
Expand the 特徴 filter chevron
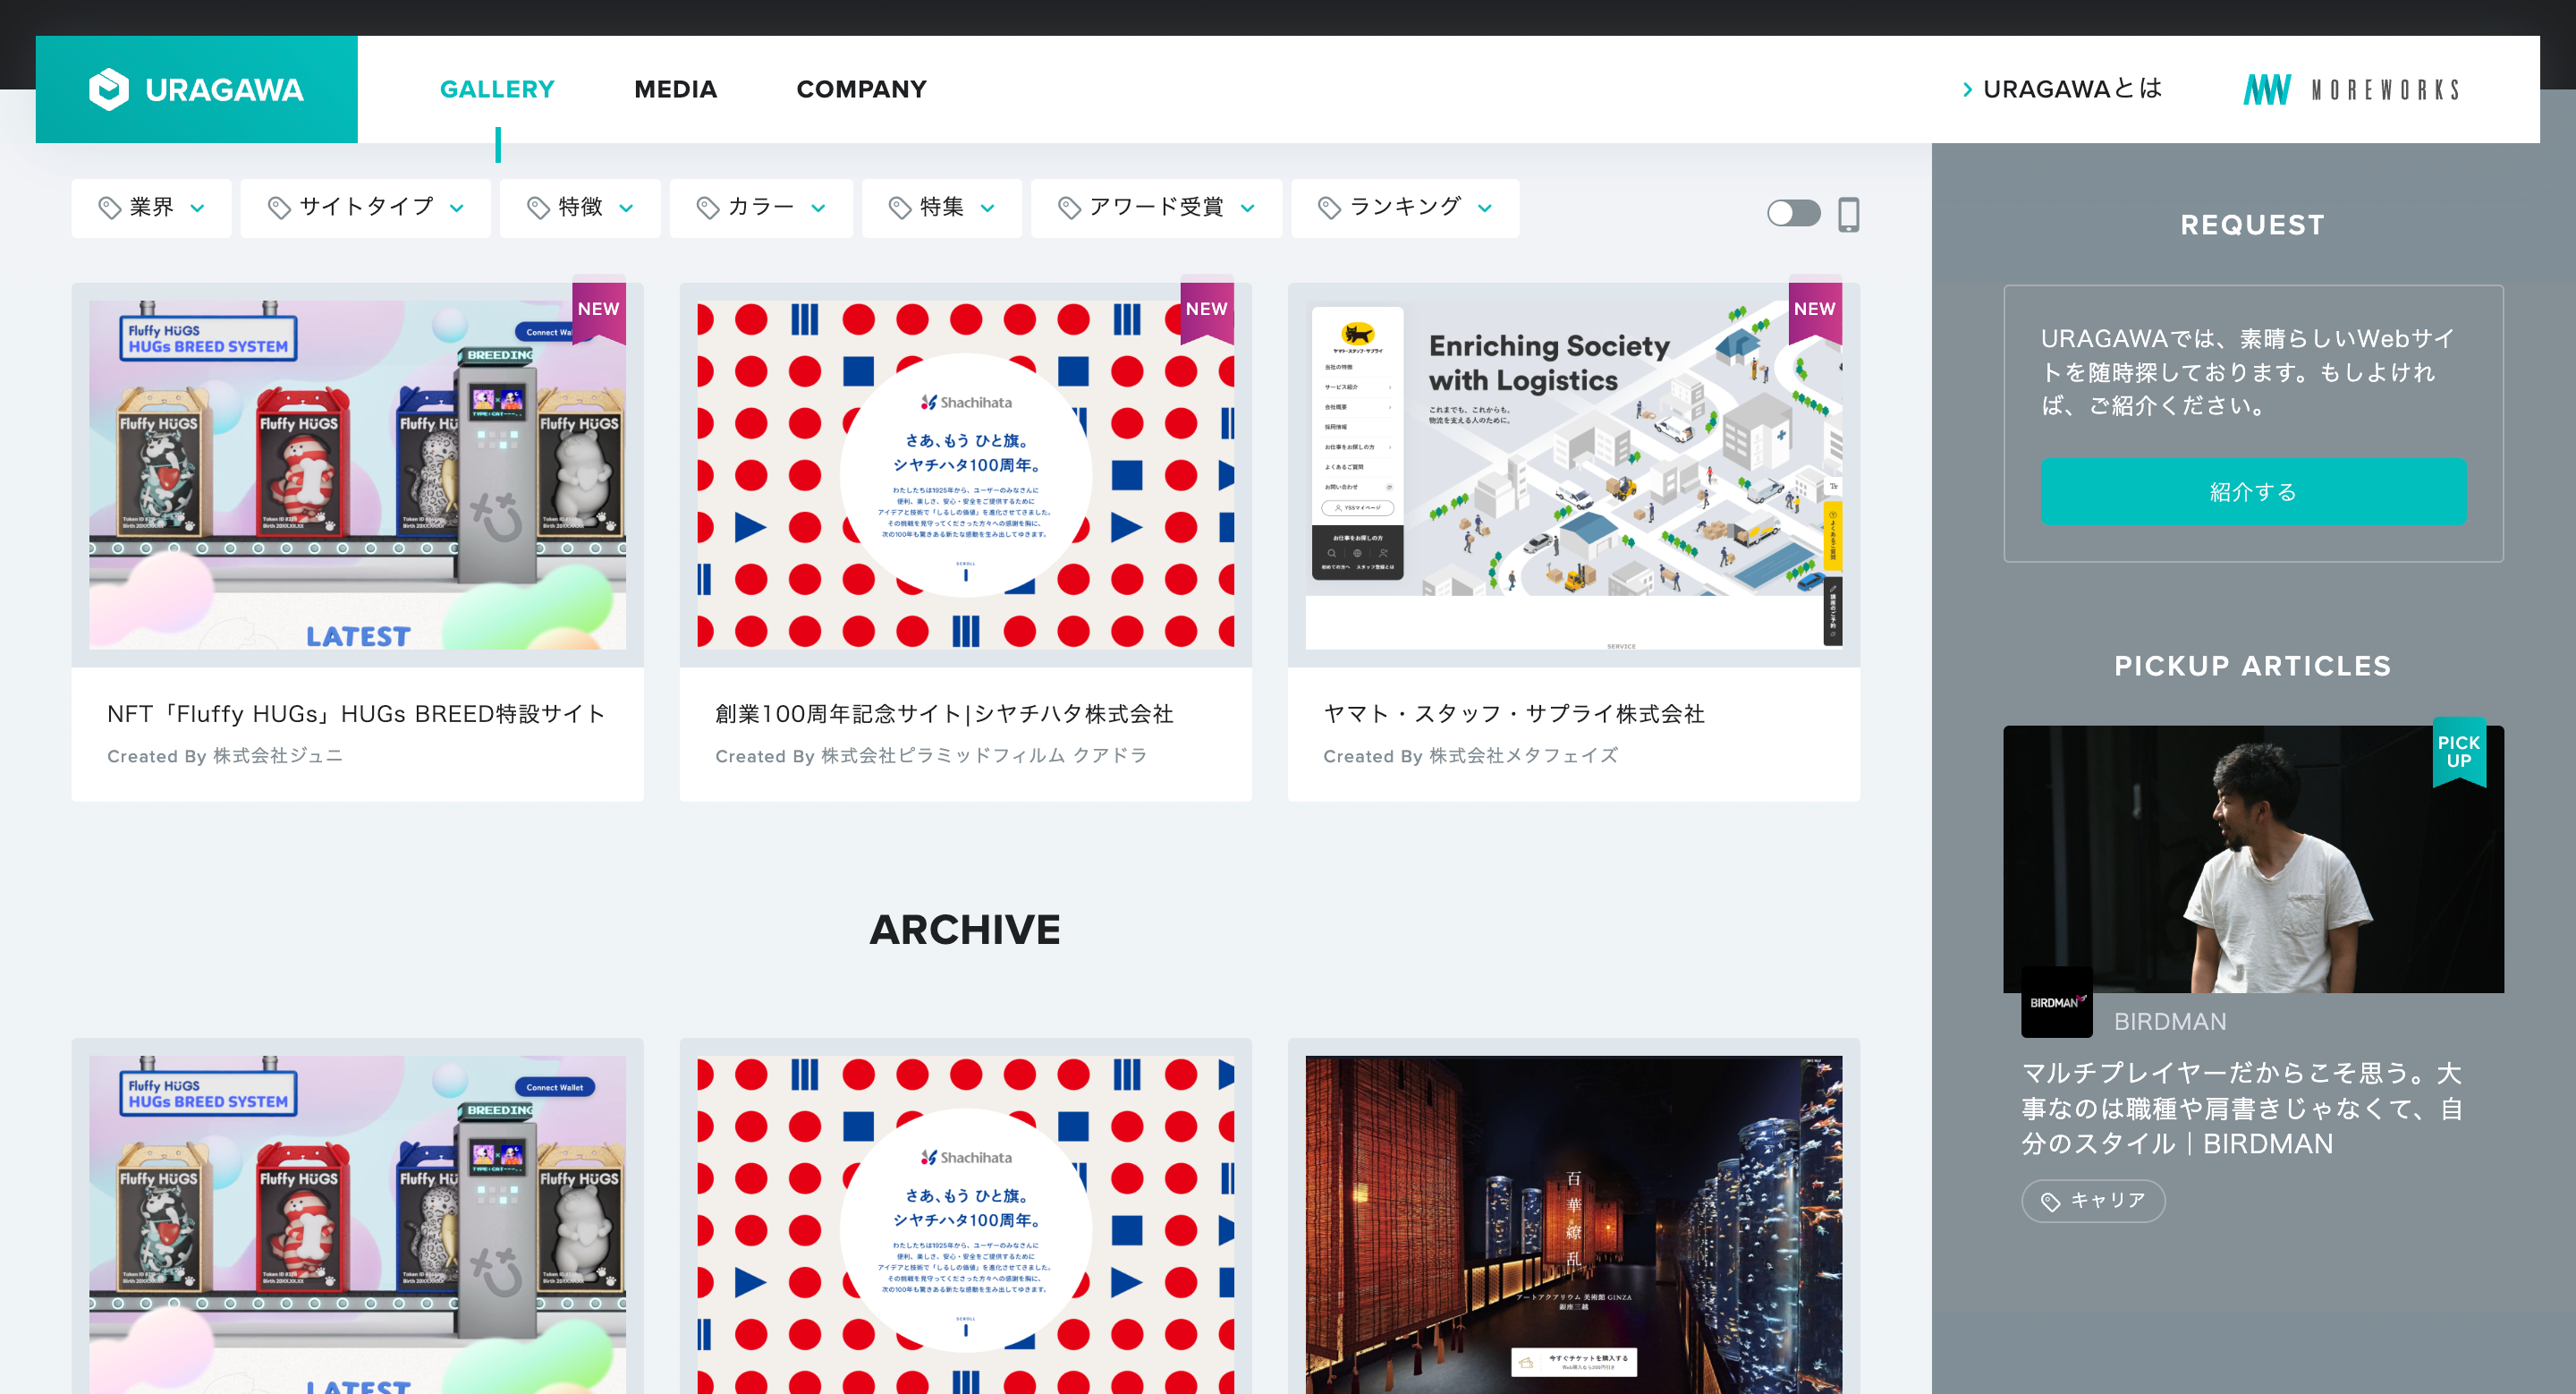coord(626,208)
